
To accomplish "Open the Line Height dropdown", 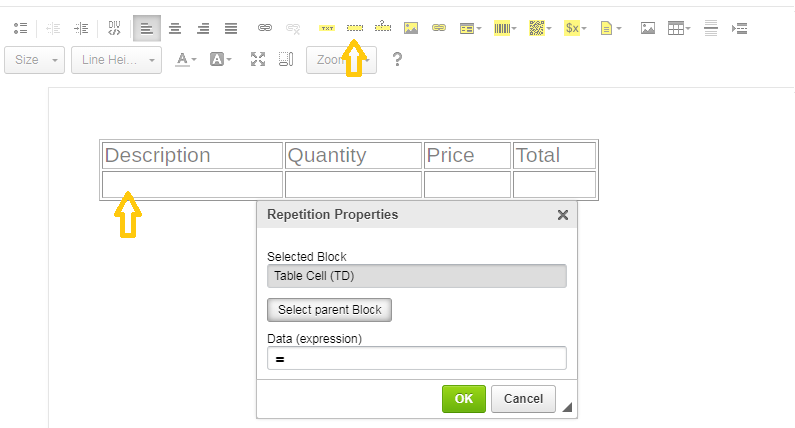I will pos(116,60).
